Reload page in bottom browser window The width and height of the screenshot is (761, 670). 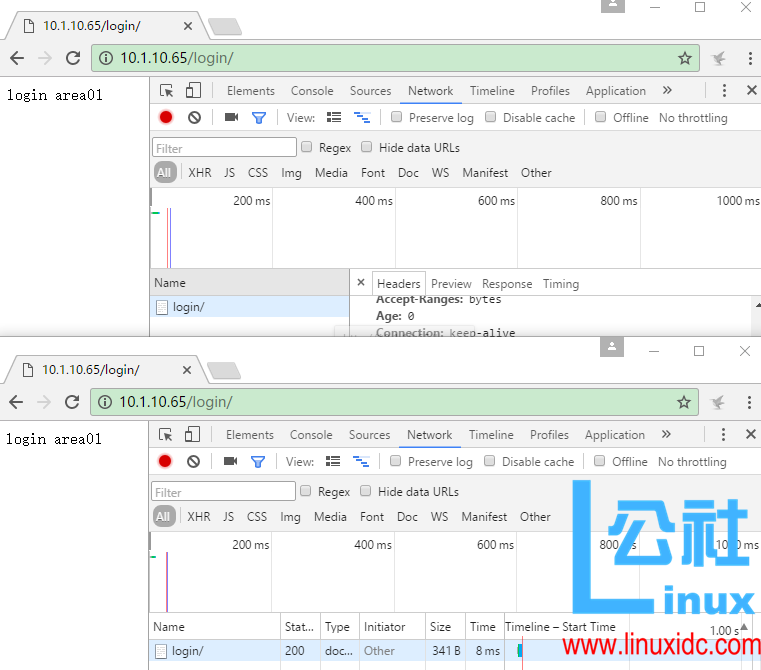tap(72, 402)
